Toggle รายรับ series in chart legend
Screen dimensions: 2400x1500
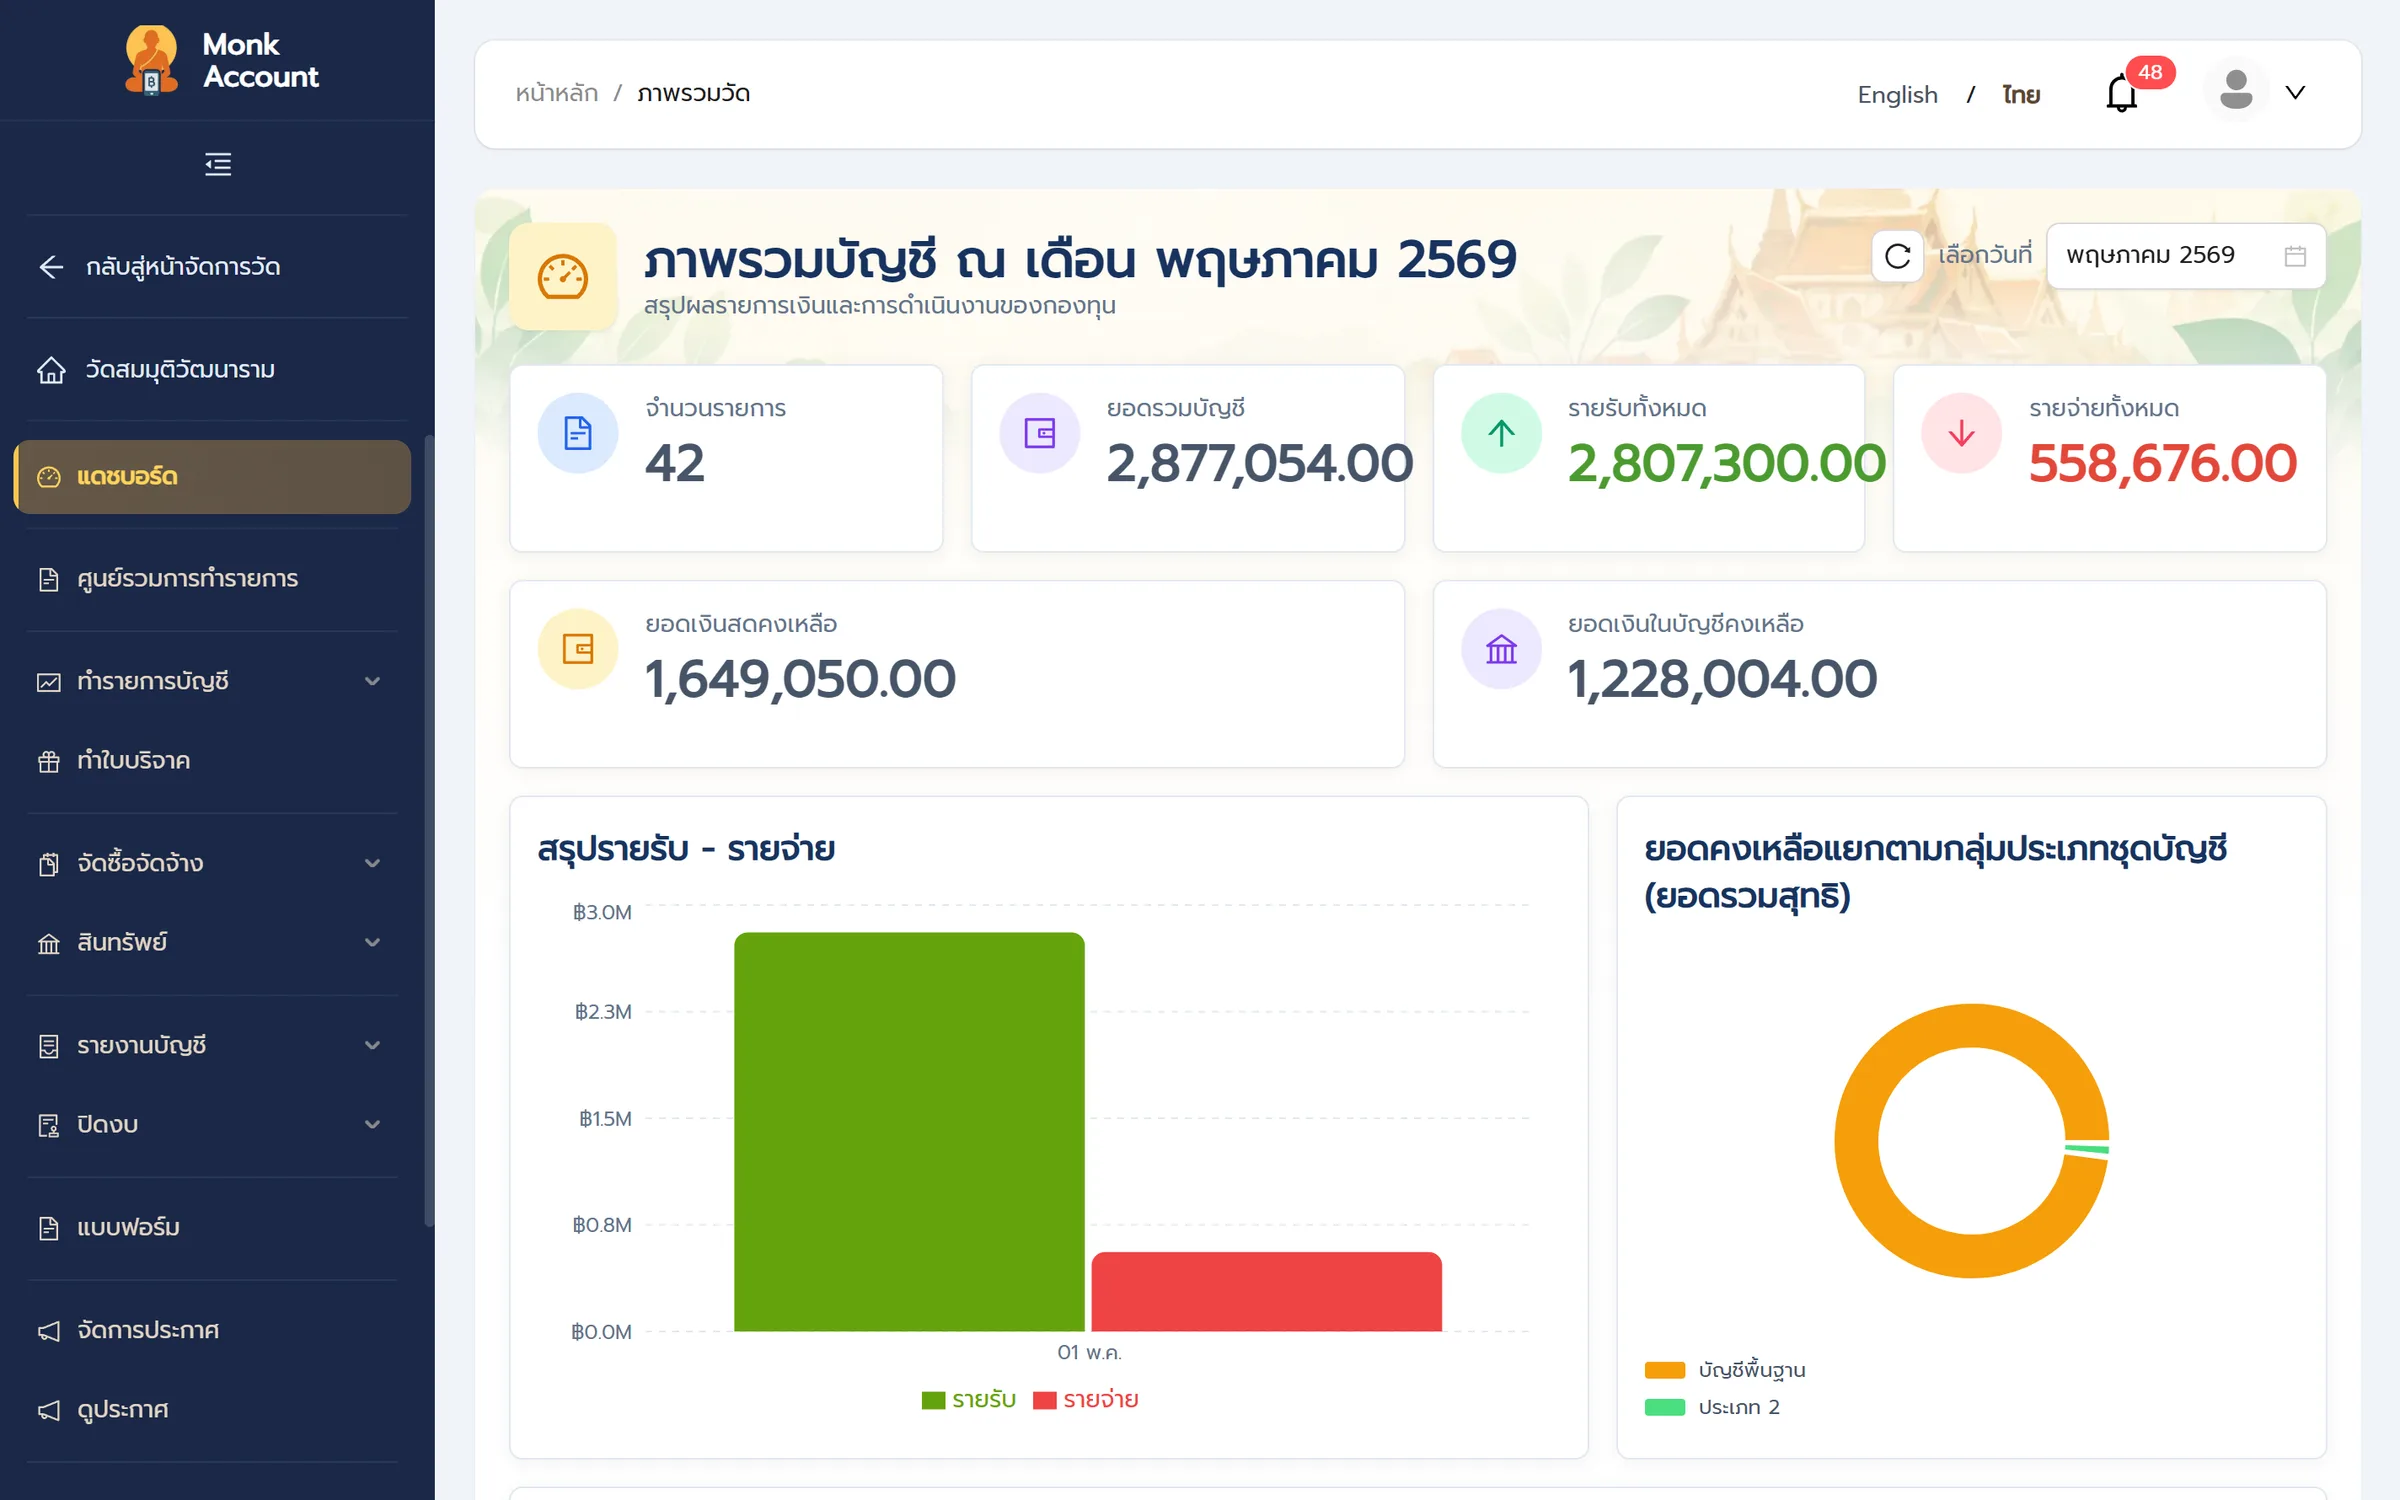coord(968,1400)
